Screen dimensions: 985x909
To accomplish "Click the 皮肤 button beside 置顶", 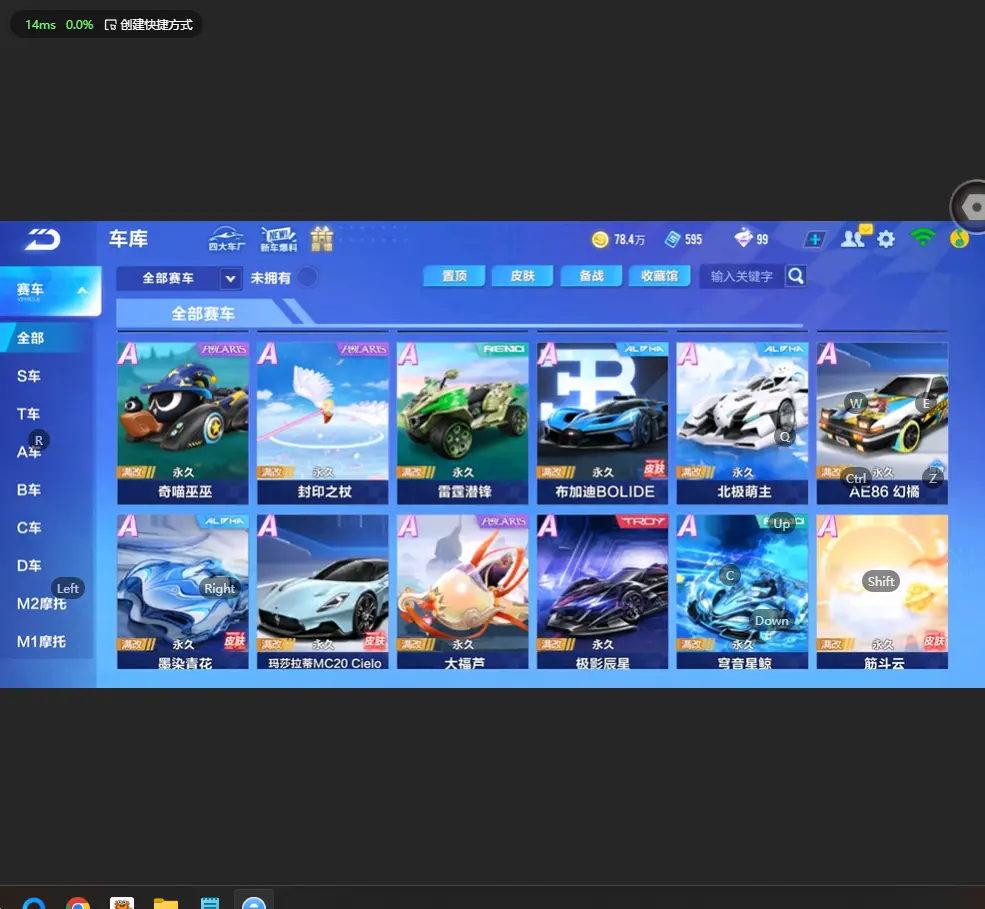I will pyautogui.click(x=523, y=276).
